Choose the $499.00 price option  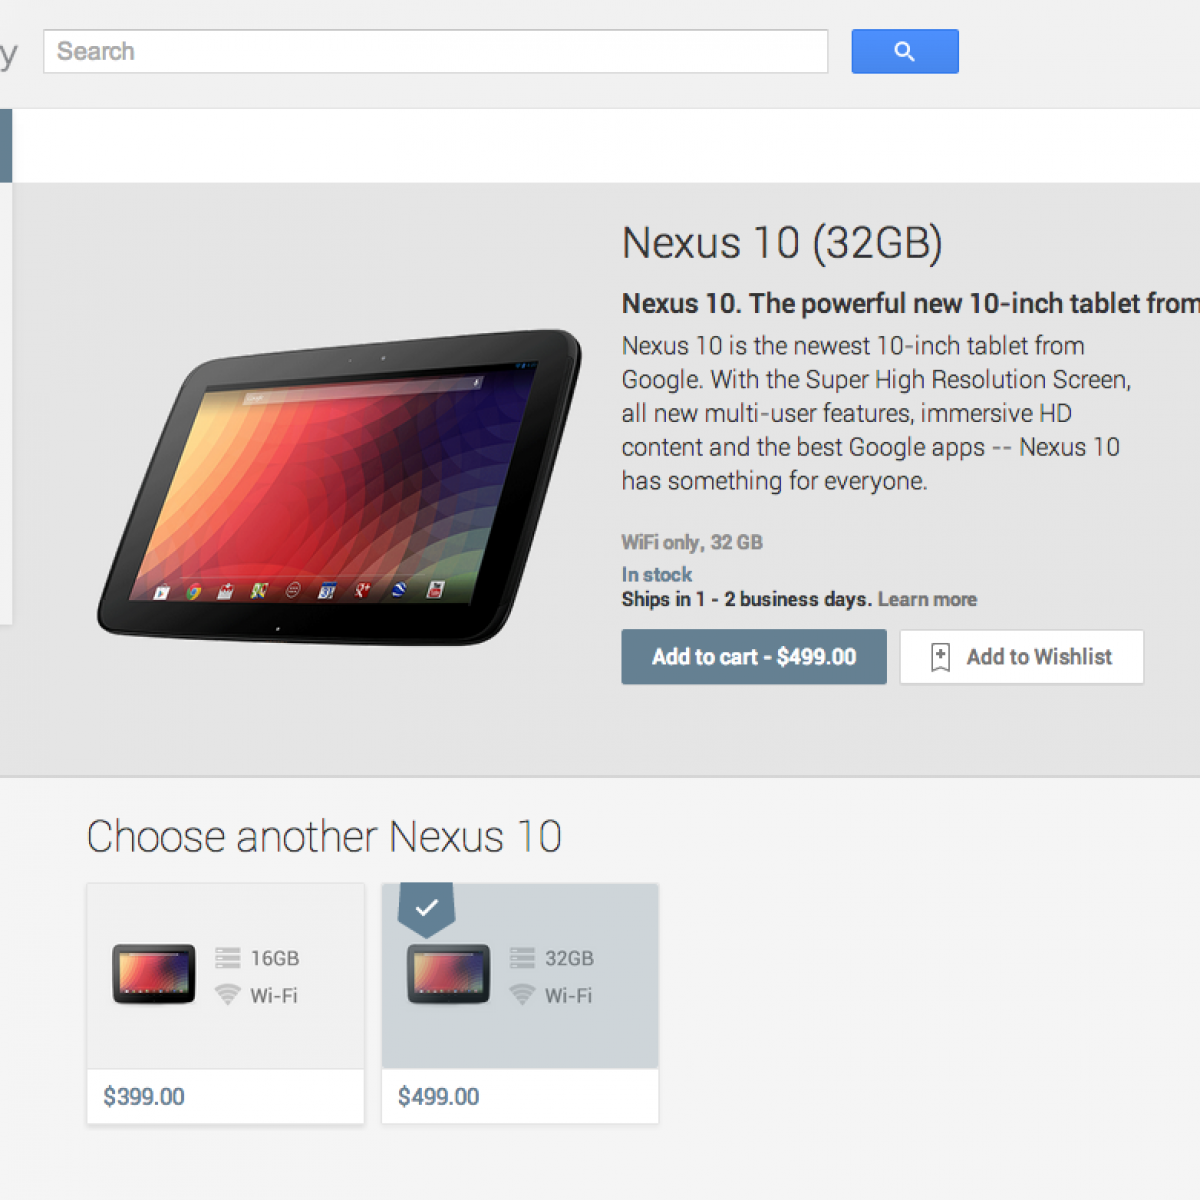[439, 1097]
